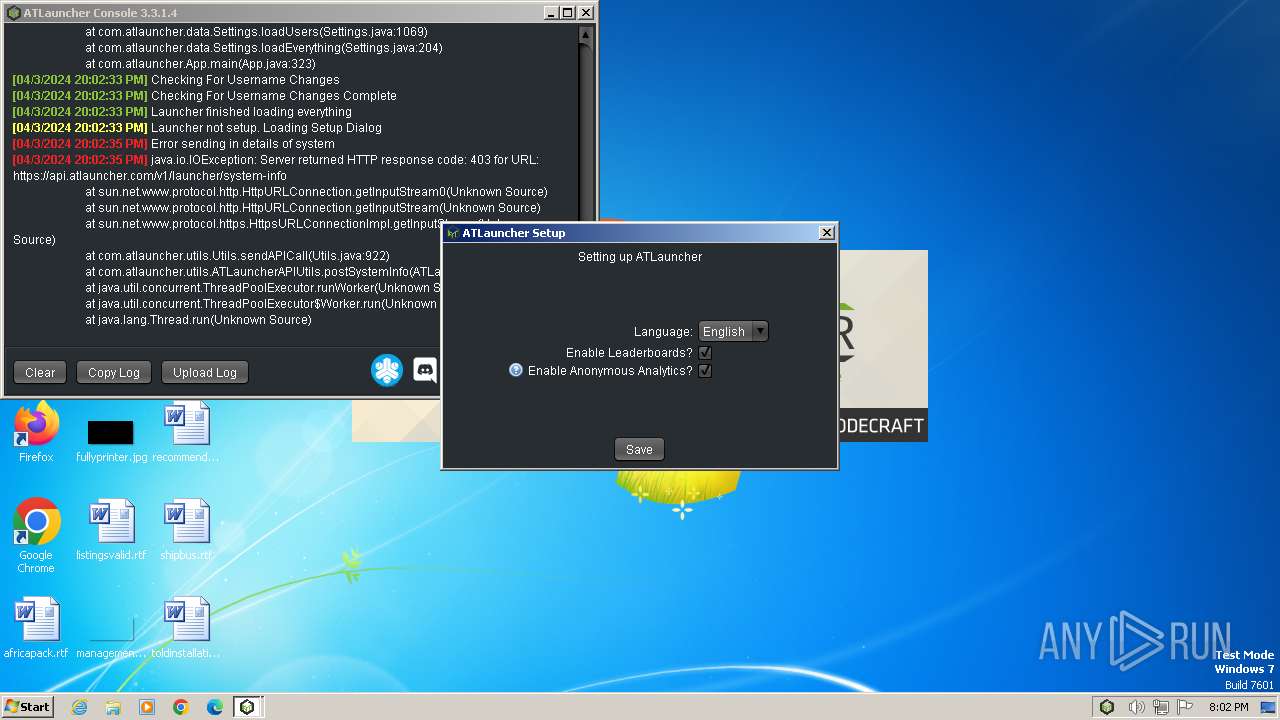Toggle the Enable Anonymous Analytics checkbox

[705, 371]
